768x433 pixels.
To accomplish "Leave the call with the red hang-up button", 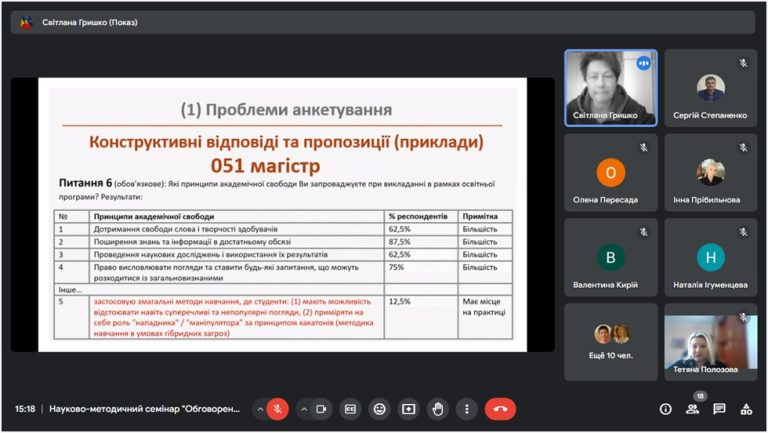I will (x=500, y=409).
